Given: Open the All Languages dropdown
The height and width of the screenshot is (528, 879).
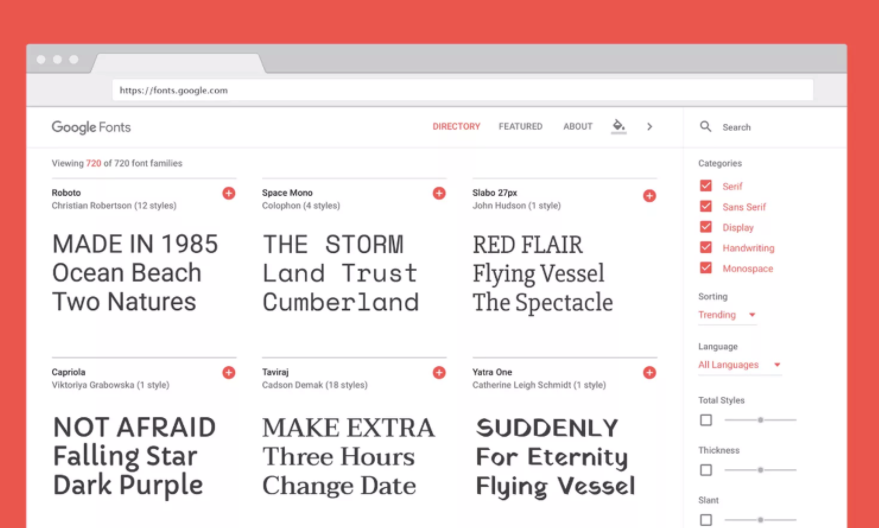Looking at the screenshot, I should pyautogui.click(x=739, y=365).
